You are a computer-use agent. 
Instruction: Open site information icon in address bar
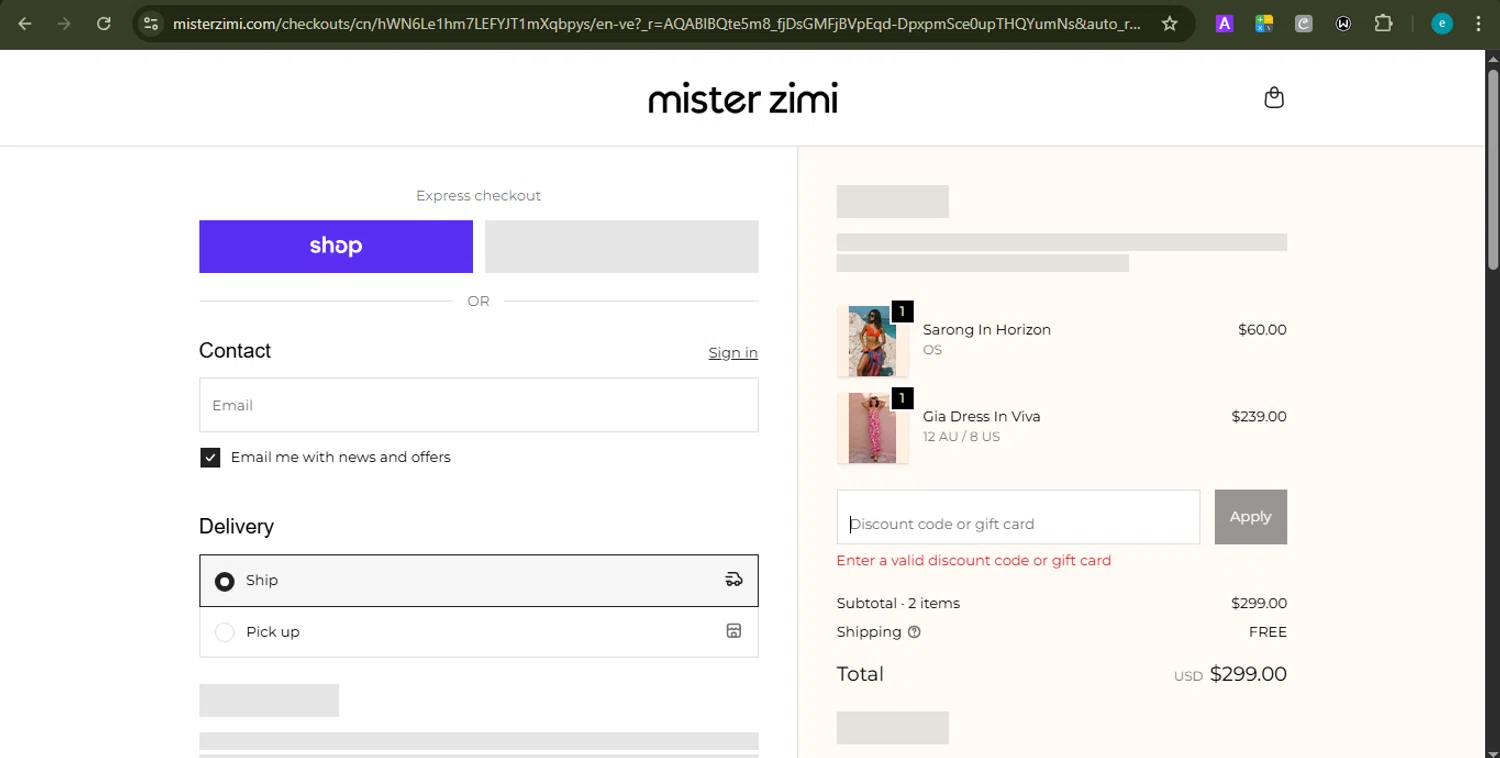coord(151,24)
